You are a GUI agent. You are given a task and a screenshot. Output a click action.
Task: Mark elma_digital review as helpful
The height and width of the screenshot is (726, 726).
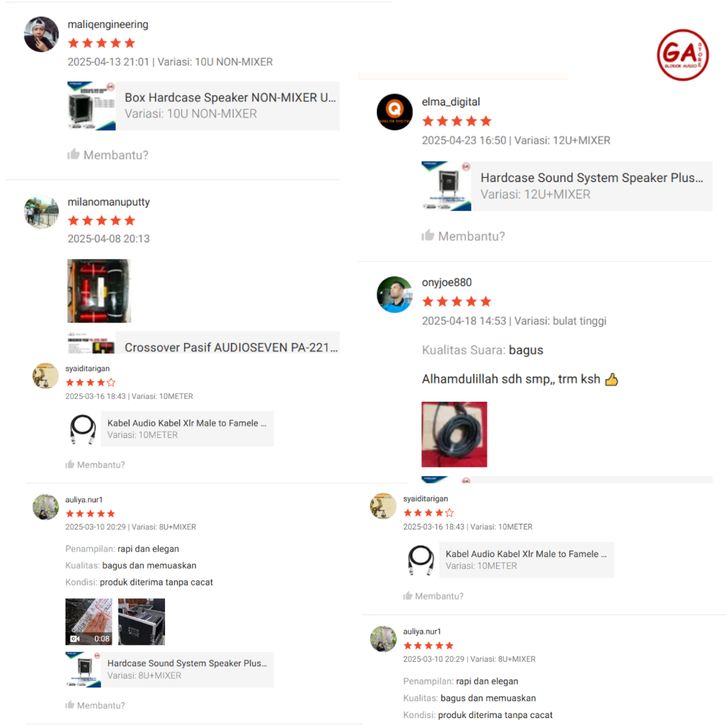463,236
